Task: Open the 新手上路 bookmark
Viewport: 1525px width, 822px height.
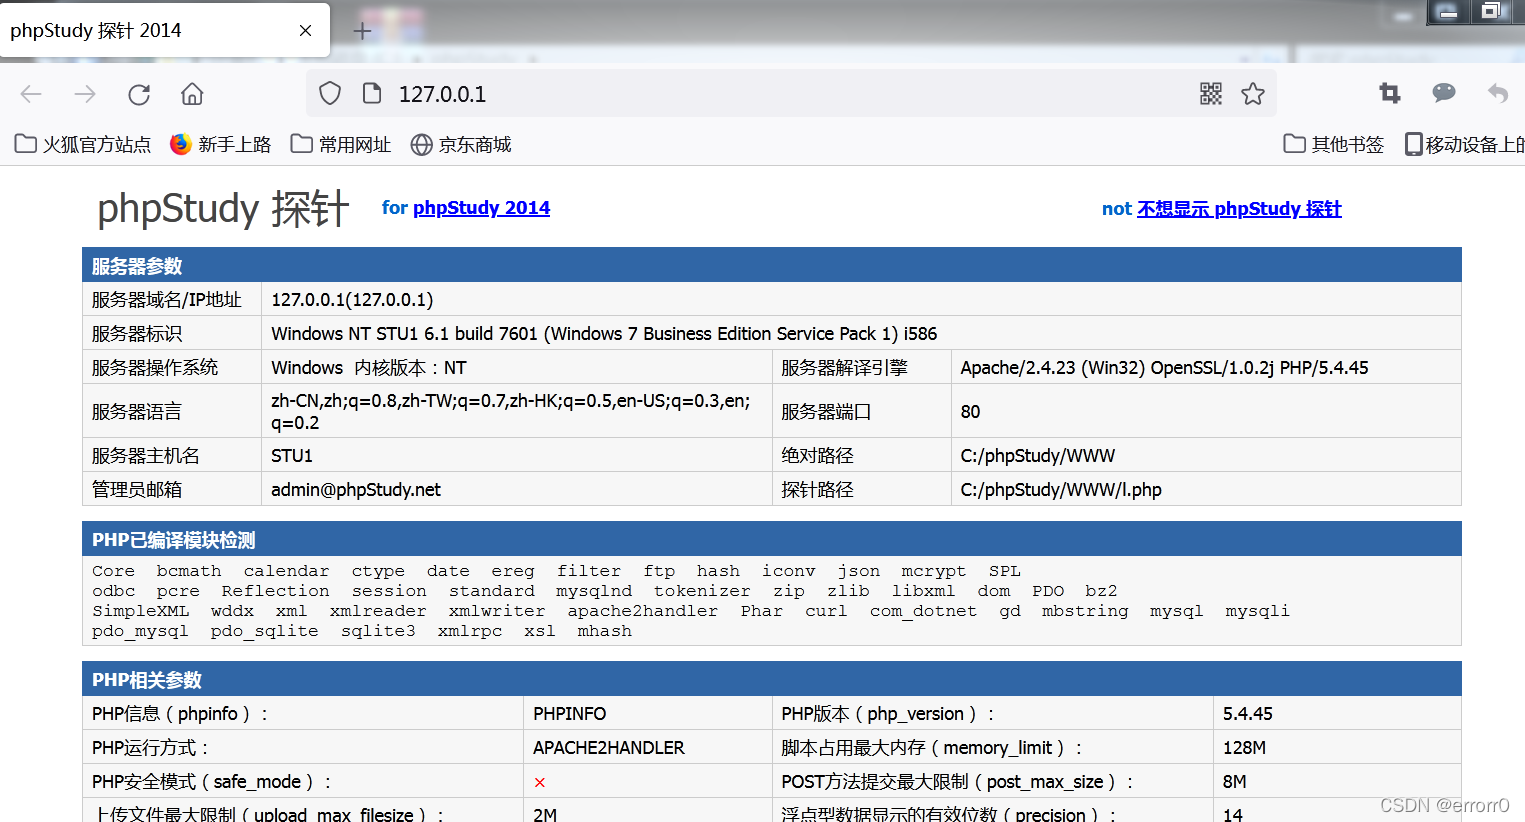Action: [221, 144]
